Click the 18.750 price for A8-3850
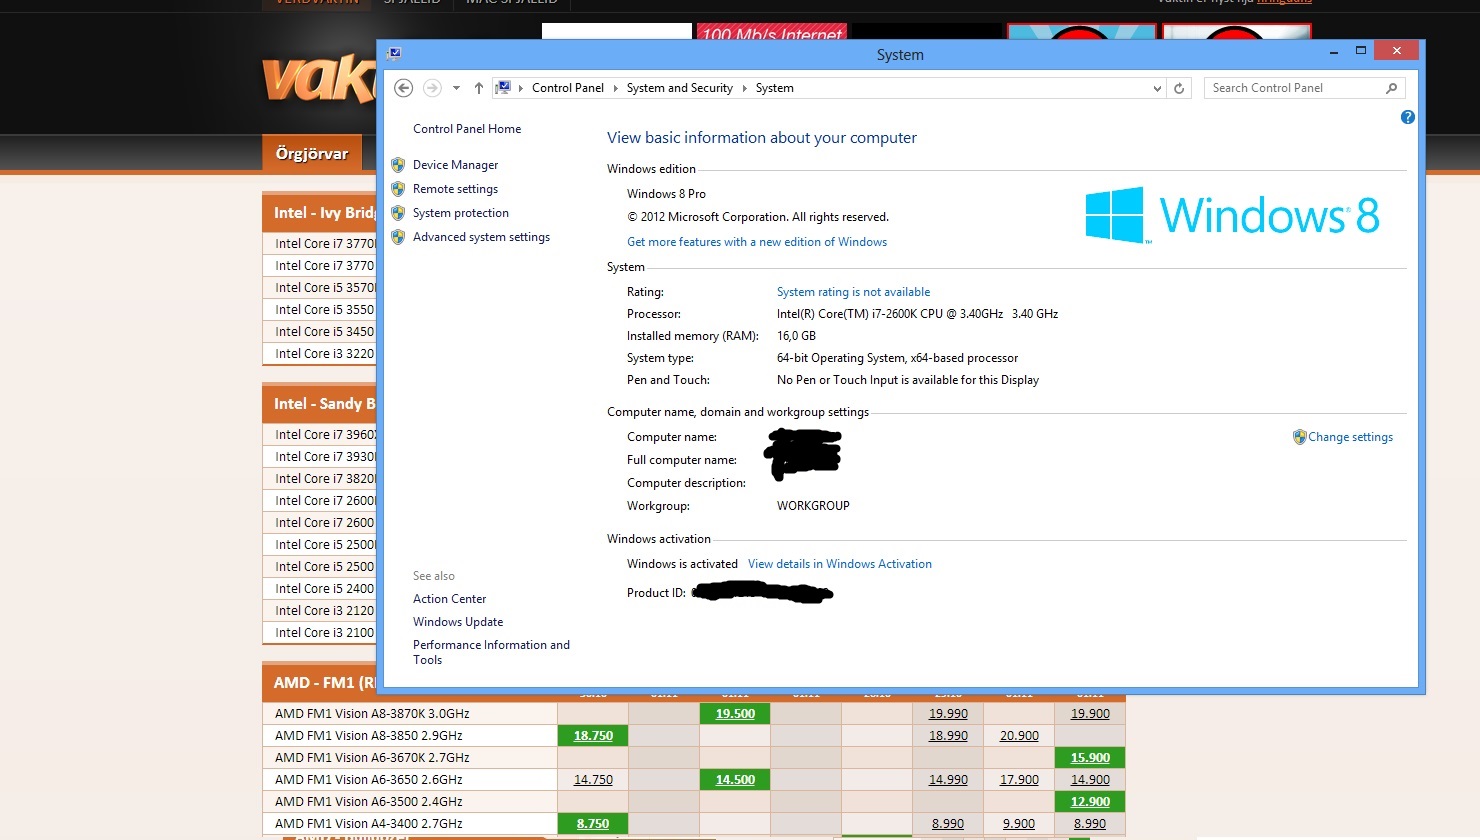The height and width of the screenshot is (840, 1480). 593,736
